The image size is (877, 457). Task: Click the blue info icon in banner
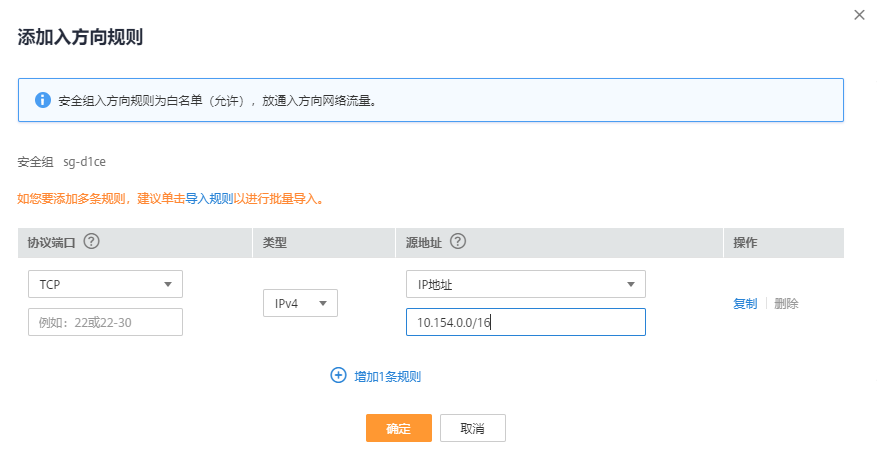(x=43, y=100)
